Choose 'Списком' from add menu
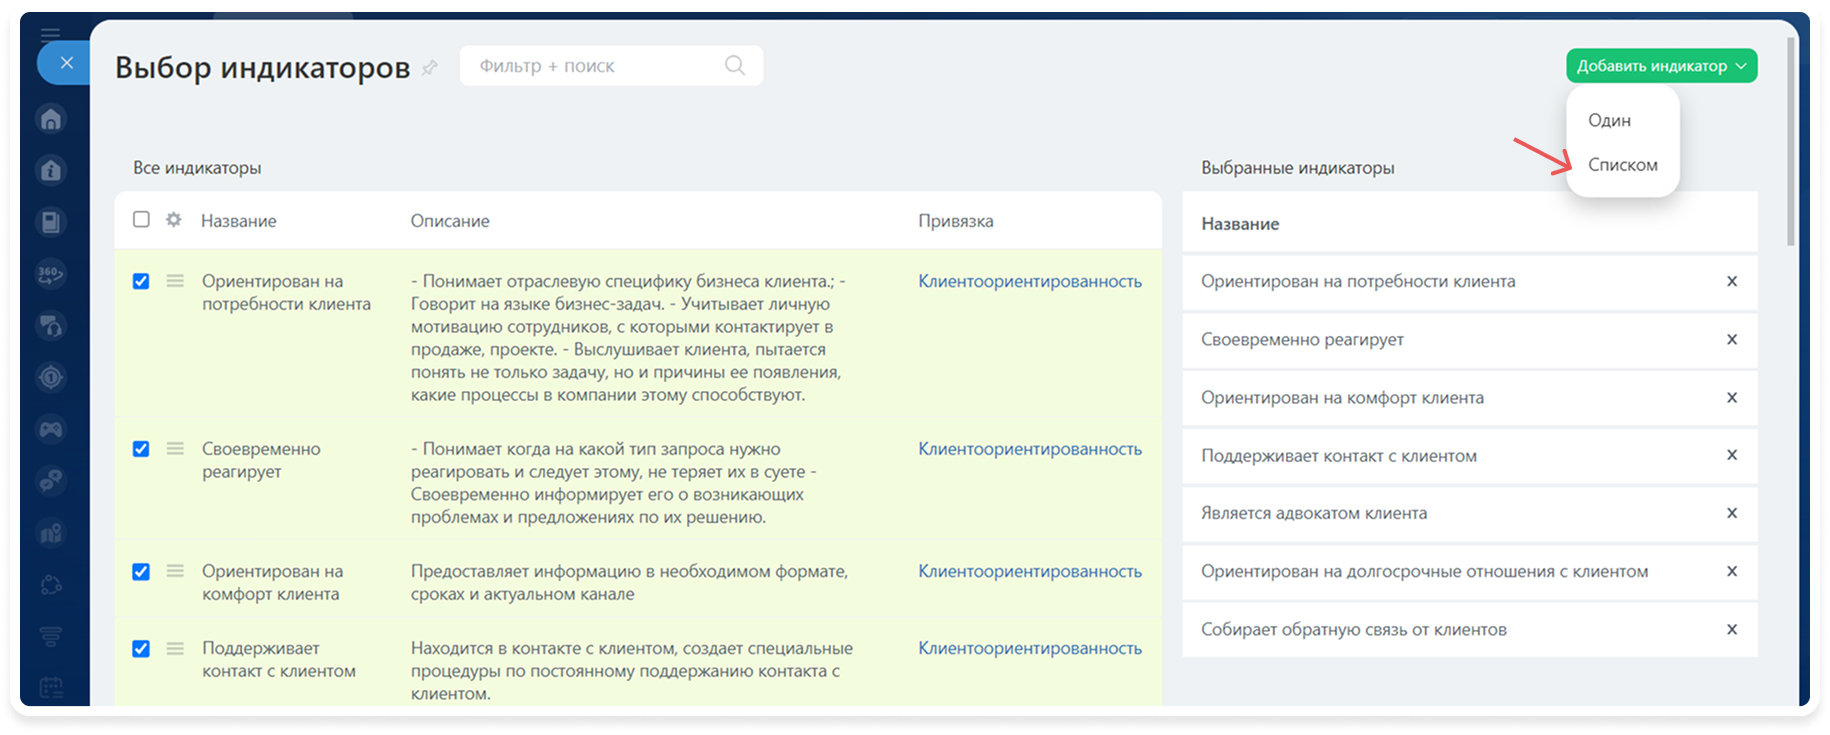The height and width of the screenshot is (735, 1830). (1622, 165)
